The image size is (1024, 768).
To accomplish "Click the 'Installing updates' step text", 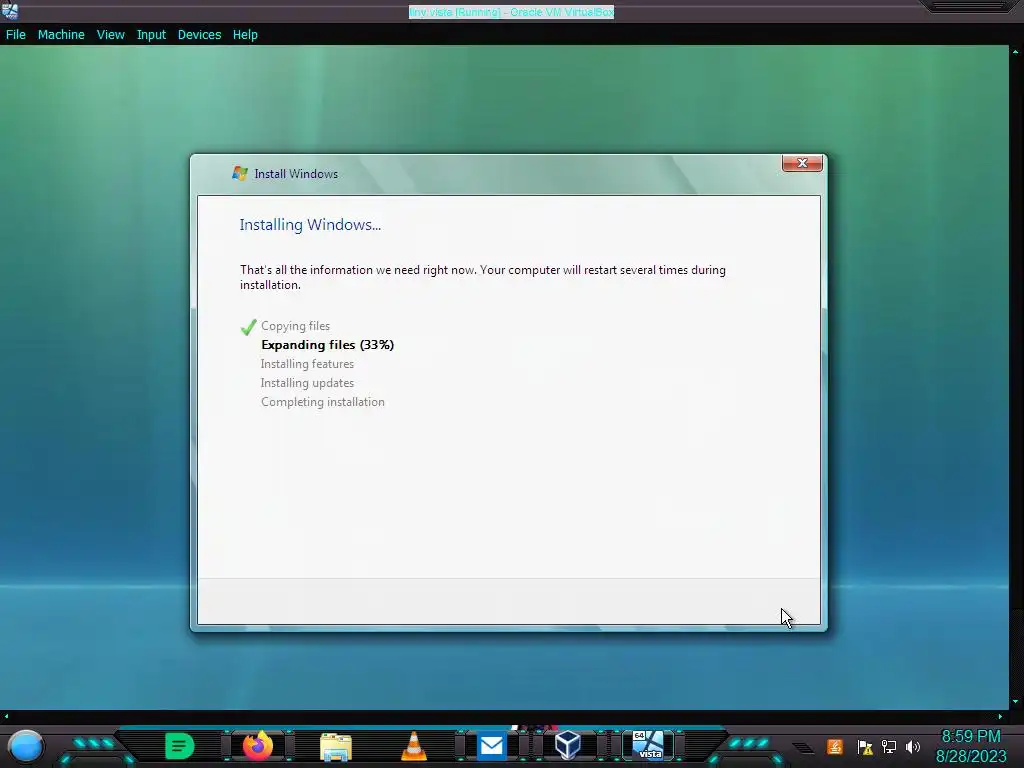I will pyautogui.click(x=307, y=383).
